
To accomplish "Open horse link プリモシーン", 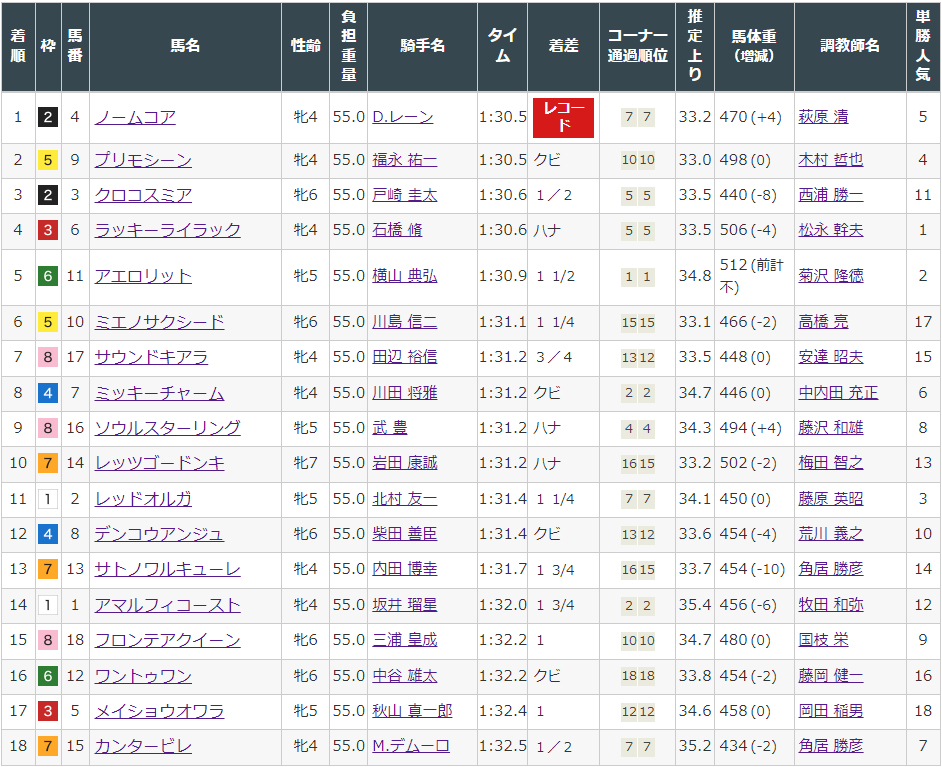I will 143,160.
